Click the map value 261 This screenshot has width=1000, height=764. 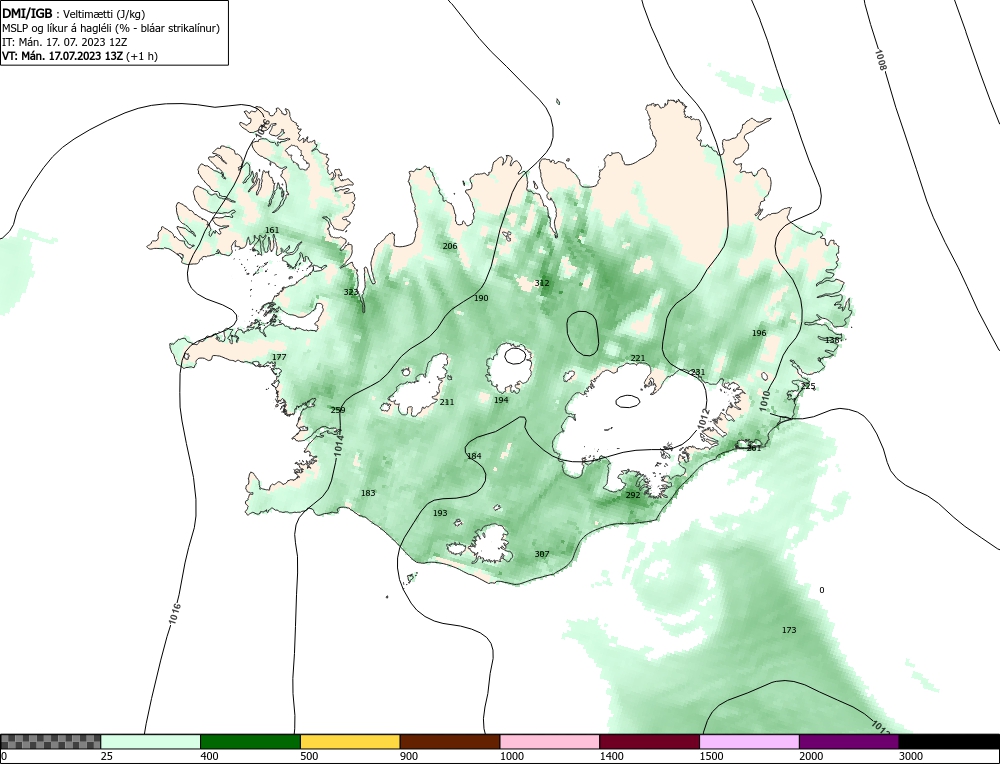point(754,448)
